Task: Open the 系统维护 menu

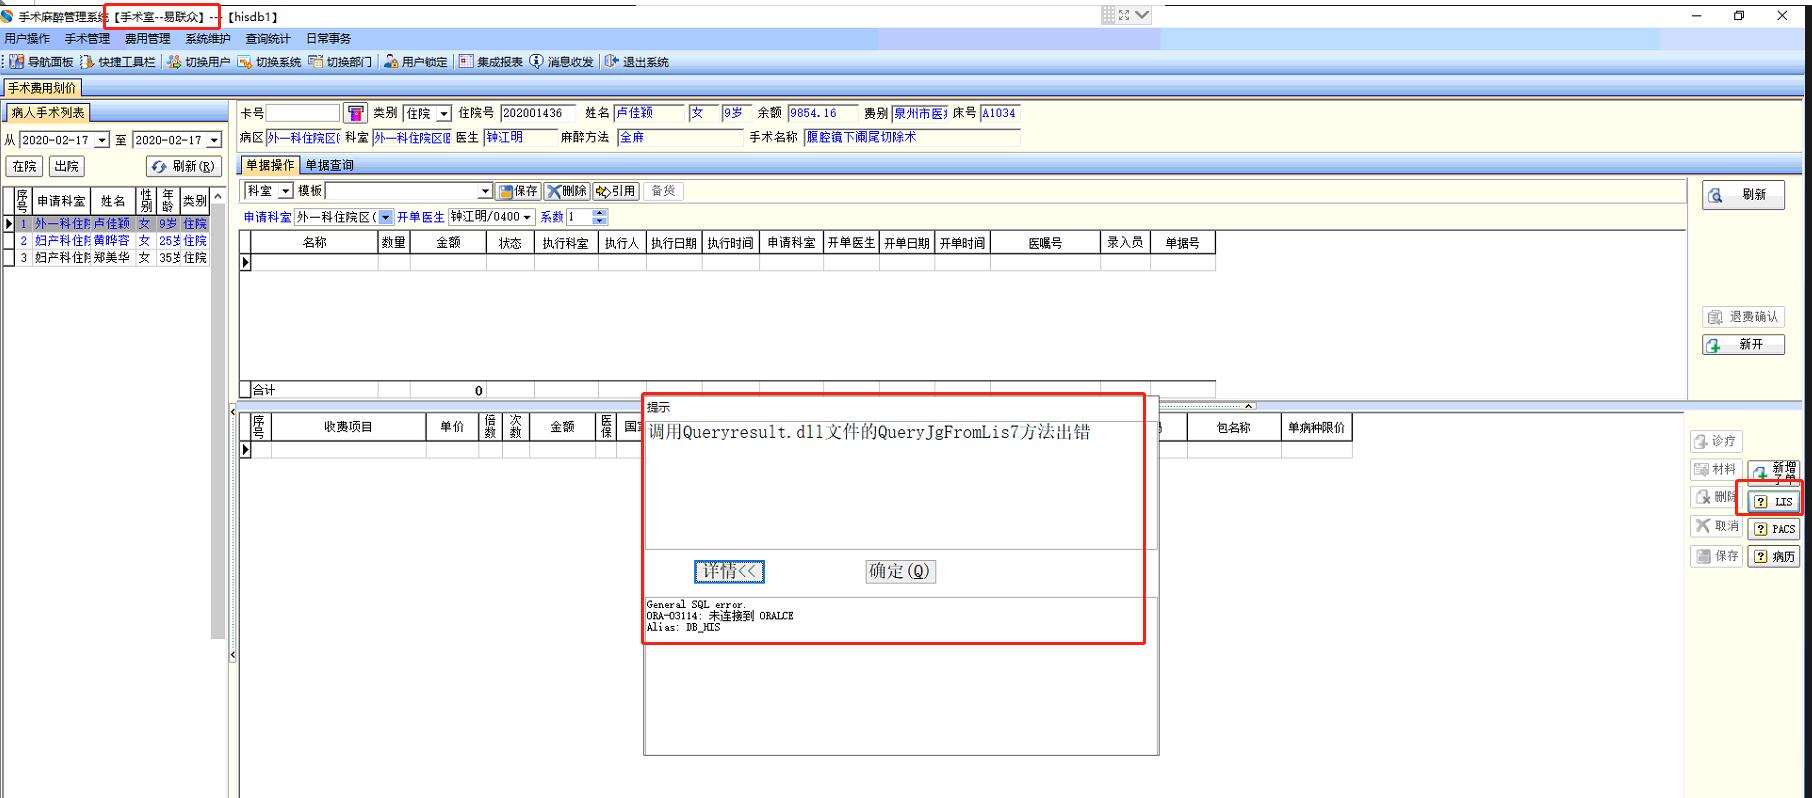Action: [208, 39]
